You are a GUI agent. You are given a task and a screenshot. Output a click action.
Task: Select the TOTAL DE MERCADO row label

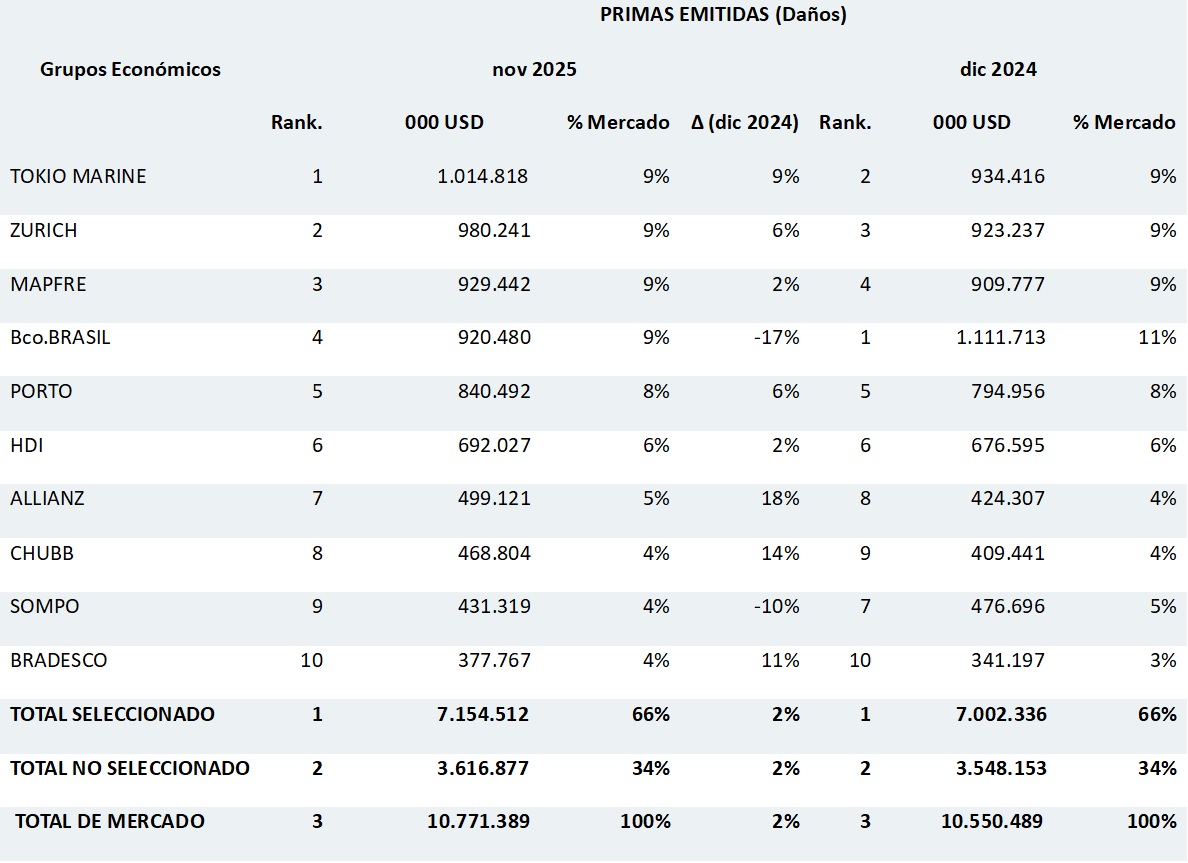pos(110,822)
